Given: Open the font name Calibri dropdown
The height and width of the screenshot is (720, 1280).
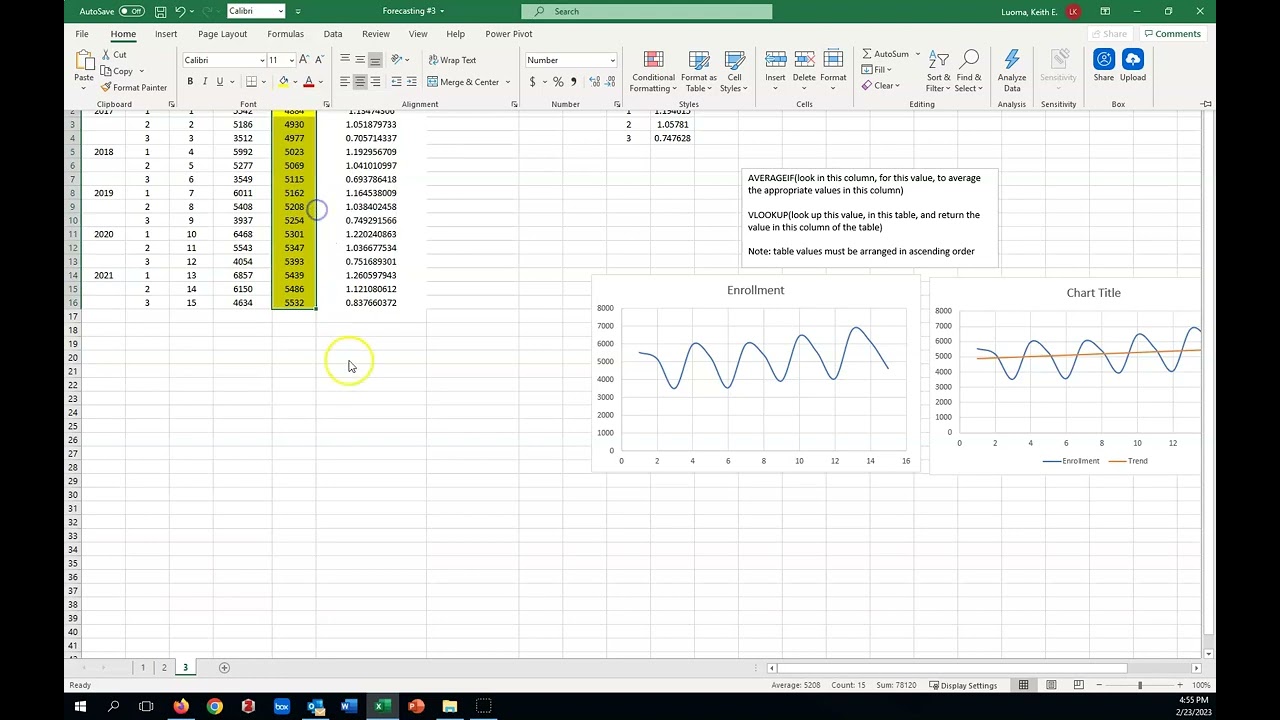Looking at the screenshot, I should point(262,60).
